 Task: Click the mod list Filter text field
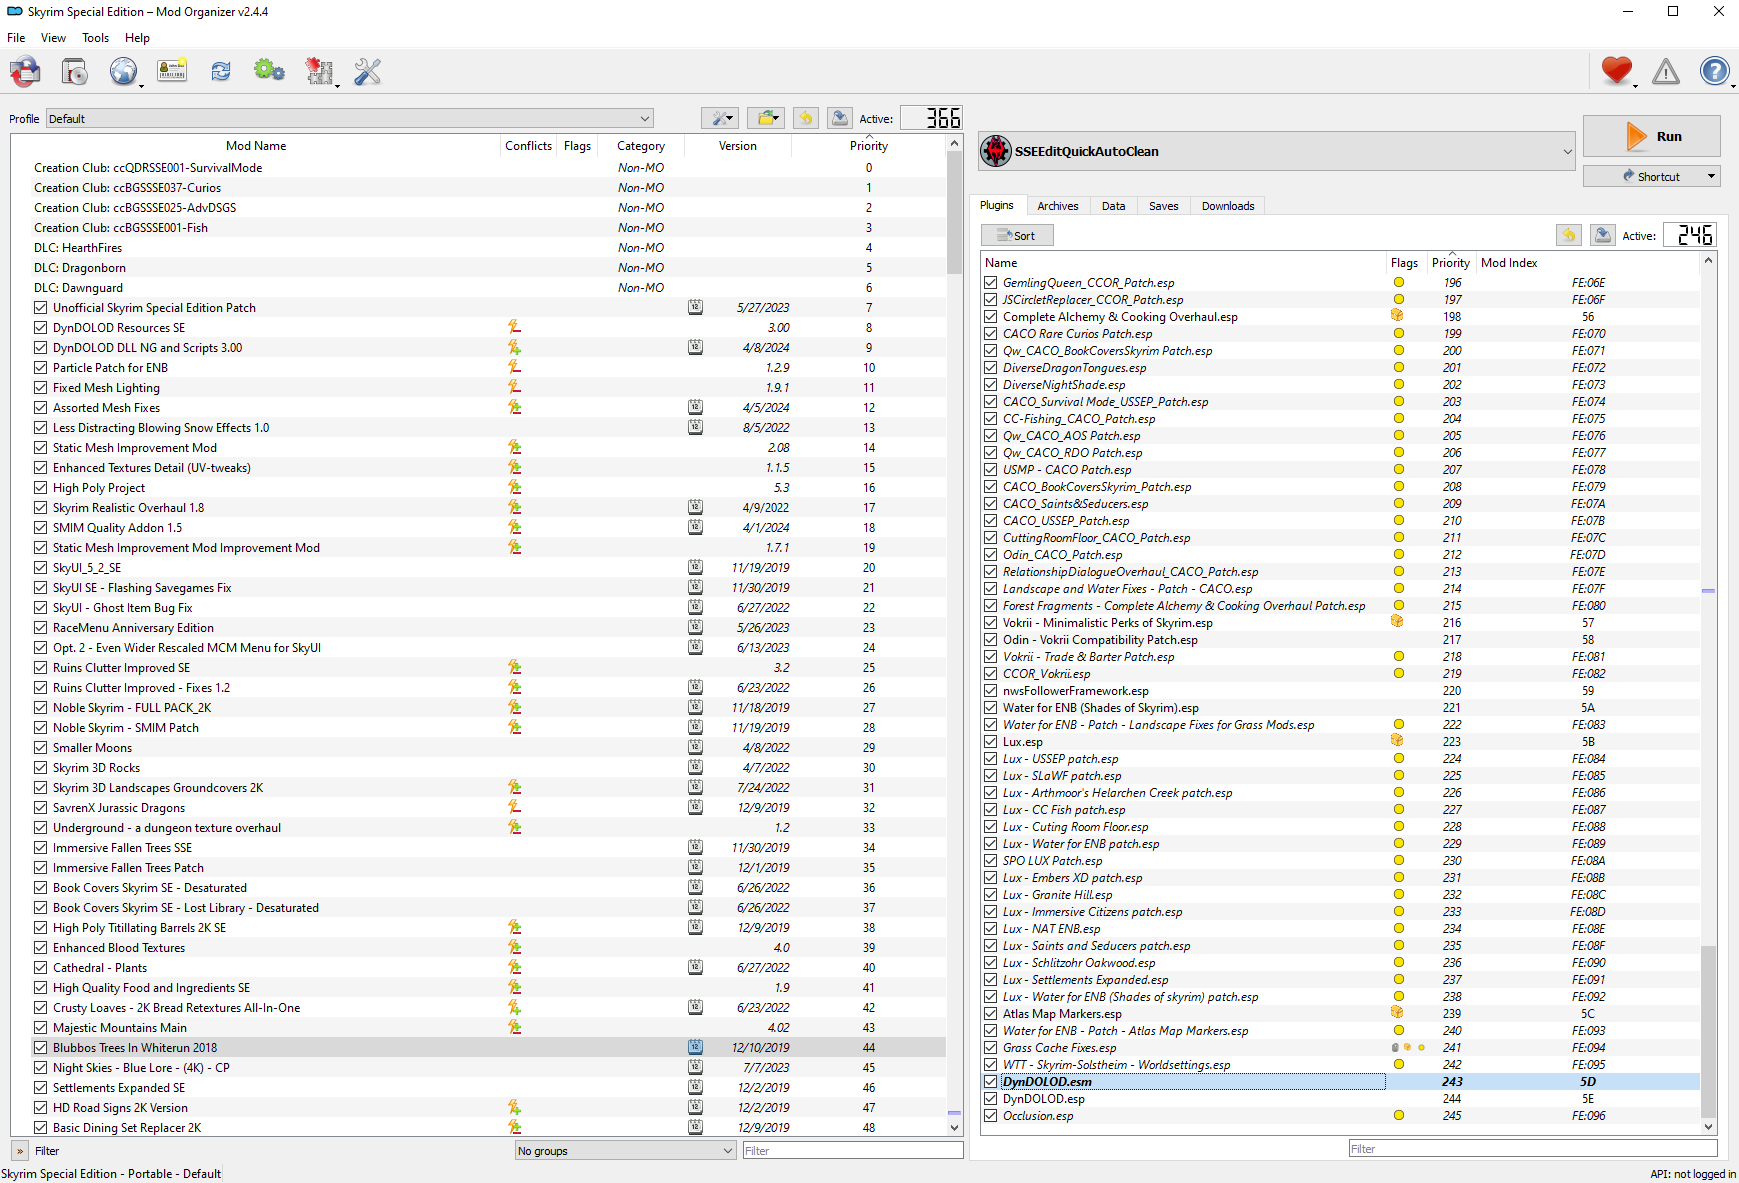pos(852,1151)
